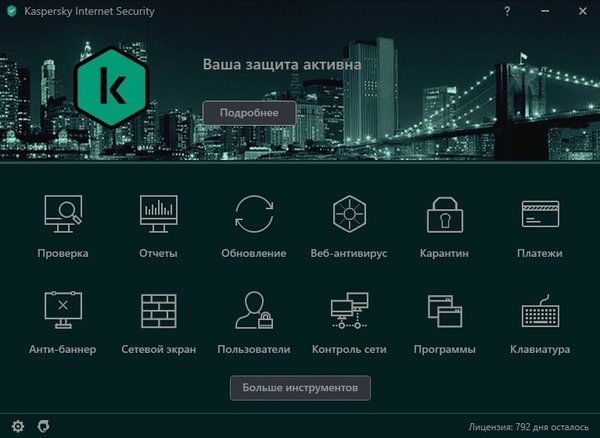Click the Контроль сети label
Screen dimensions: 600x438
tap(349, 350)
